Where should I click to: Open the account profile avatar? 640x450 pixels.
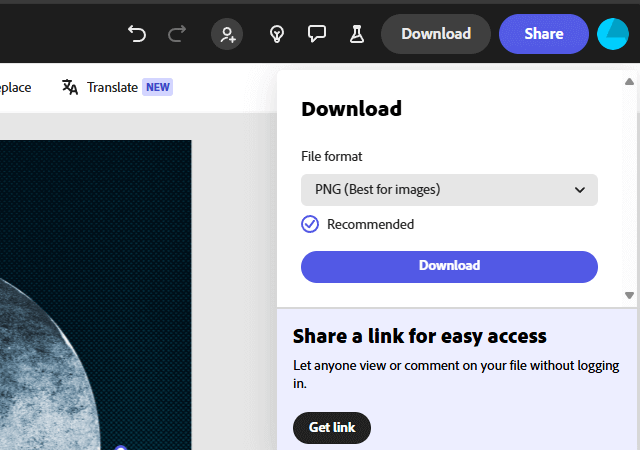(613, 34)
